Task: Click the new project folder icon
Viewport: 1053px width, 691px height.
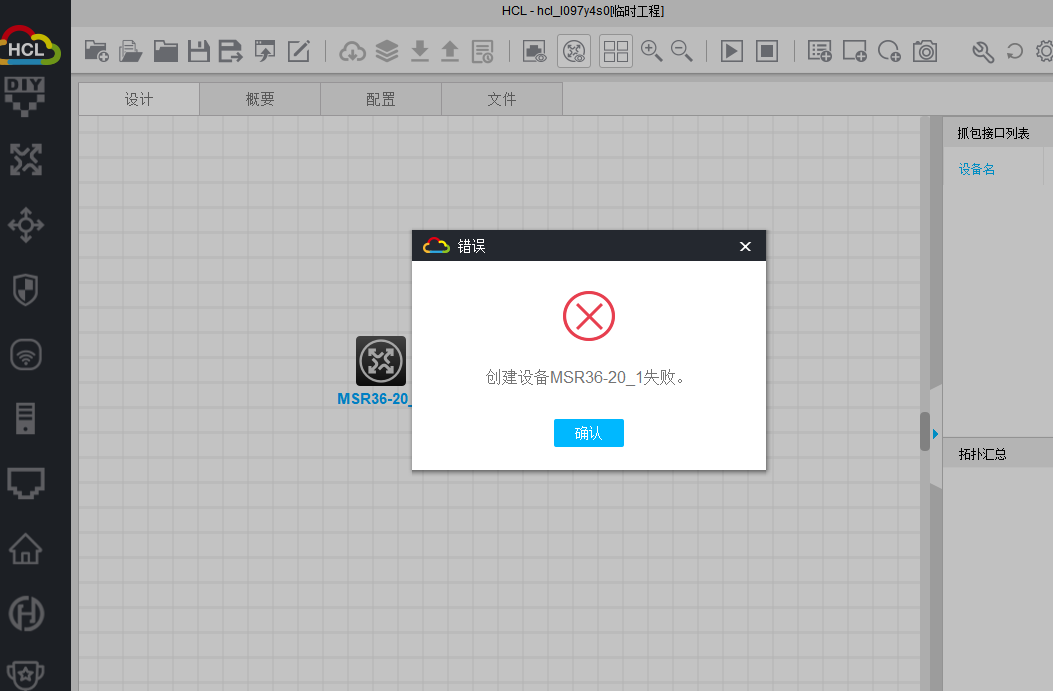Action: pos(97,51)
